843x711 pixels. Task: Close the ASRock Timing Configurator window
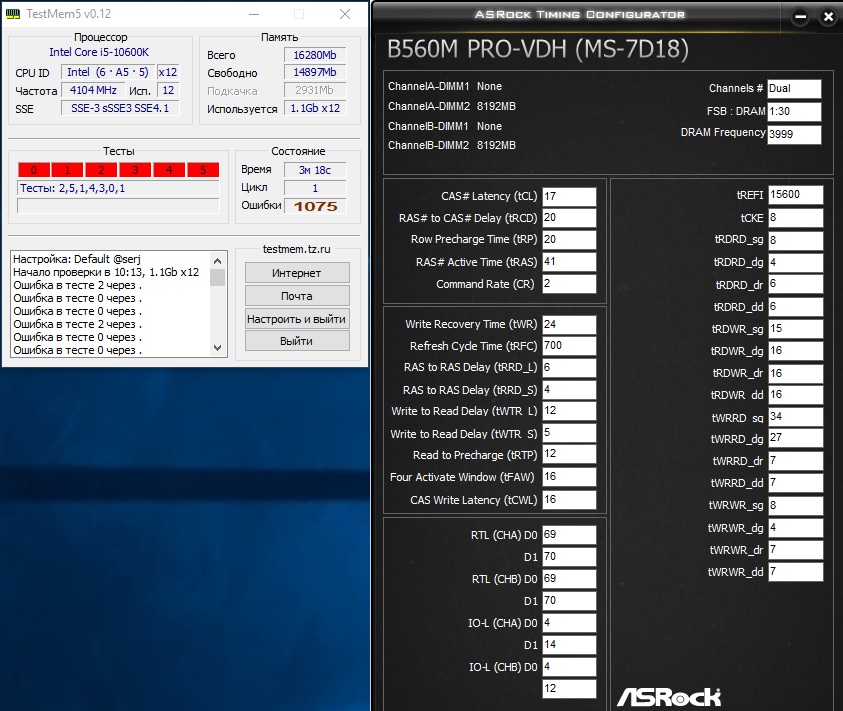(x=828, y=17)
